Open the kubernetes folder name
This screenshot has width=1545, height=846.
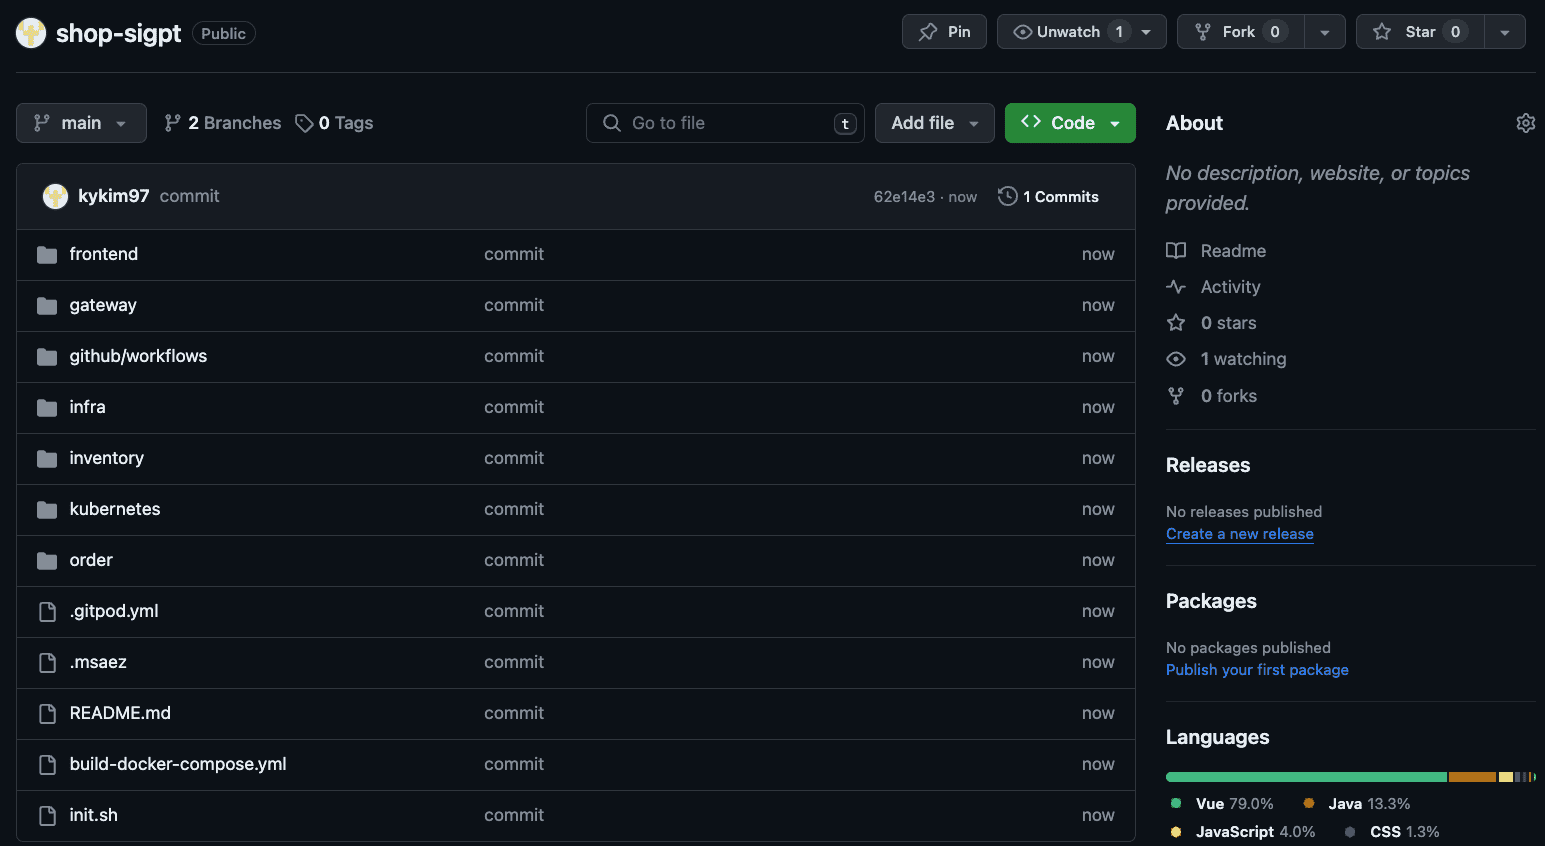tap(115, 509)
